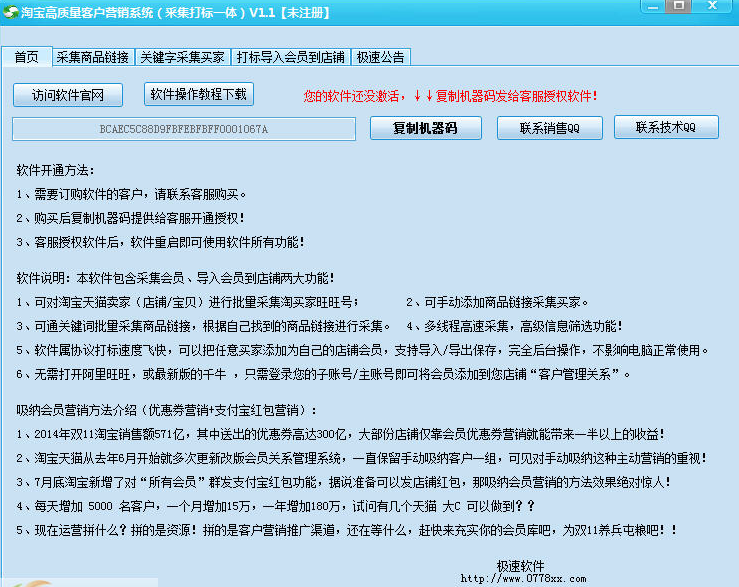Go to the 极速公告 tab
The height and width of the screenshot is (587, 739).
(381, 57)
